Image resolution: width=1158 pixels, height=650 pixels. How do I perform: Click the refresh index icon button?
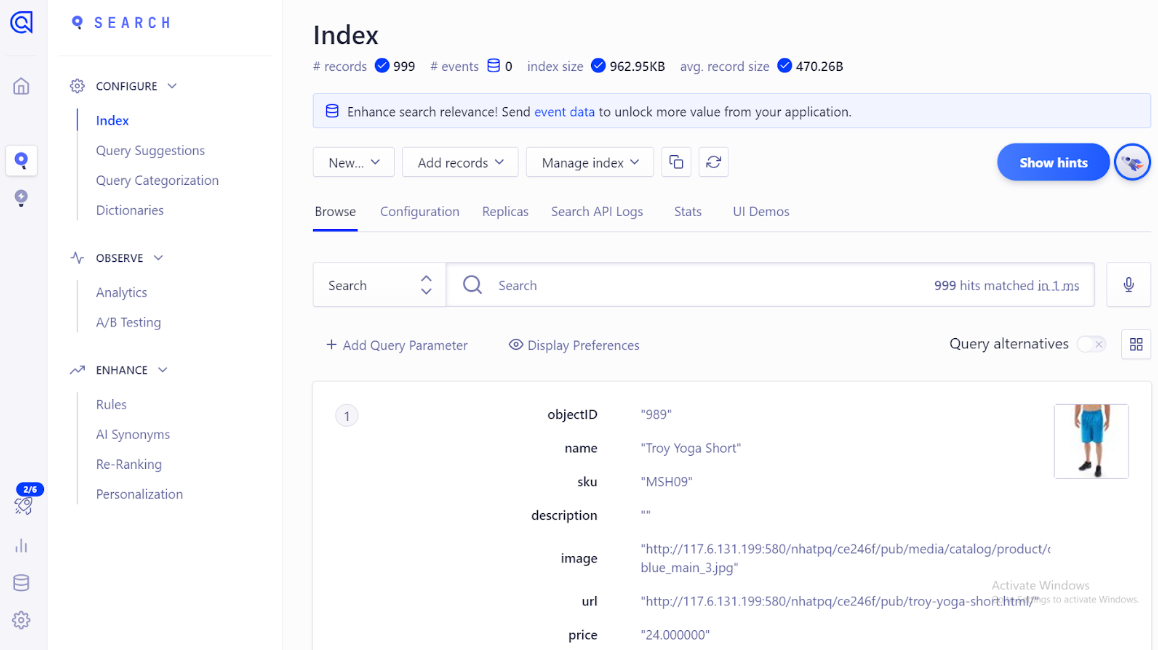point(713,162)
